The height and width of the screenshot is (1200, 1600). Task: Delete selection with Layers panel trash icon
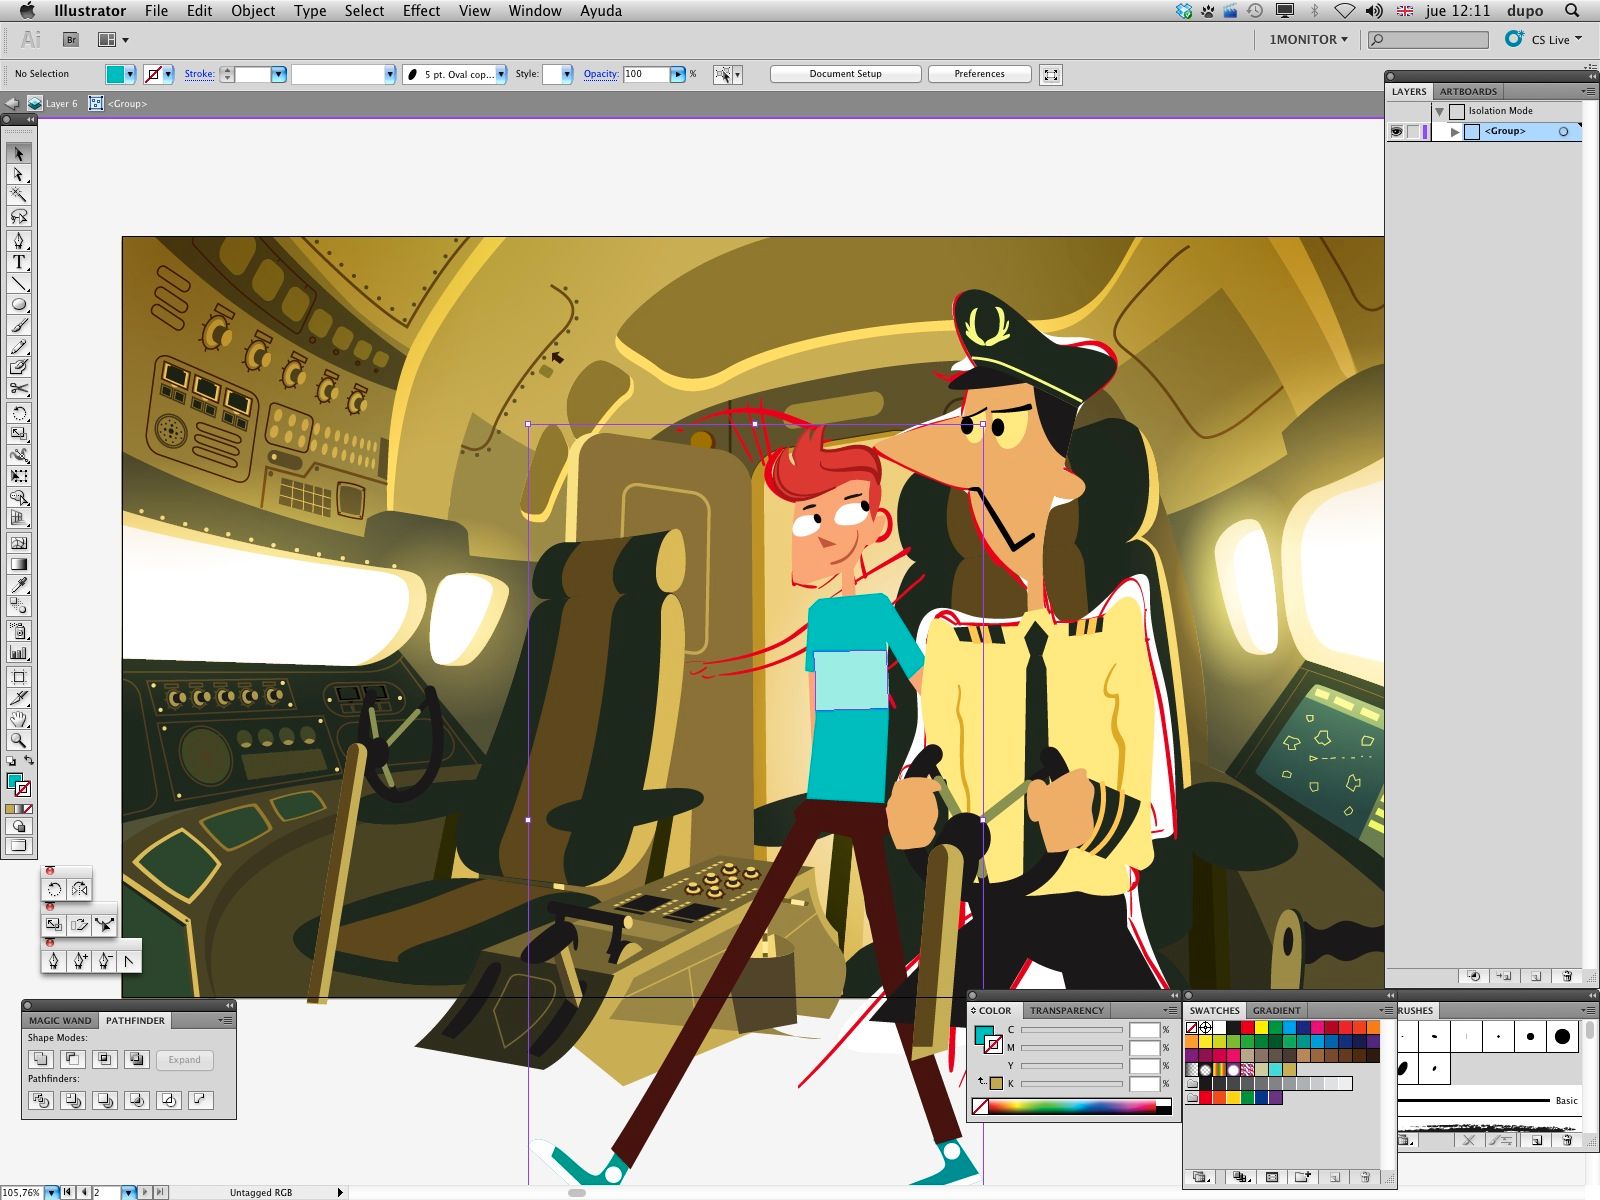click(1566, 976)
